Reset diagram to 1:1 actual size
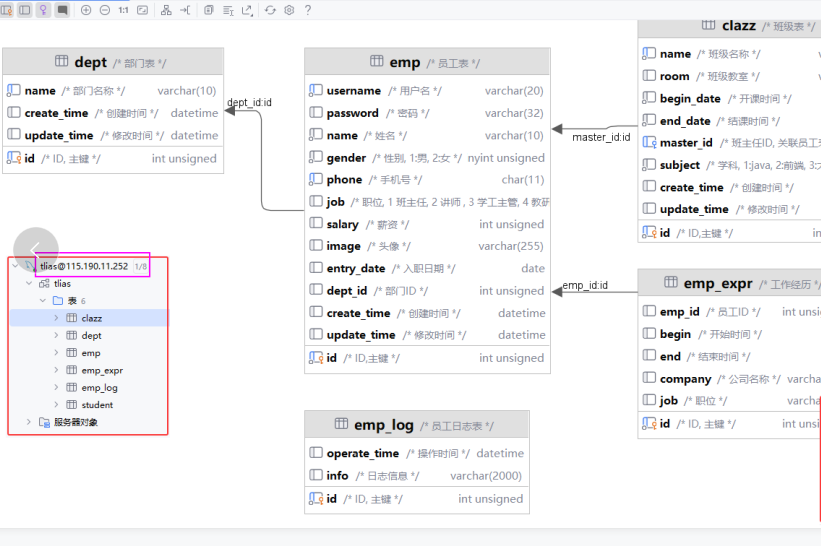 pos(123,10)
